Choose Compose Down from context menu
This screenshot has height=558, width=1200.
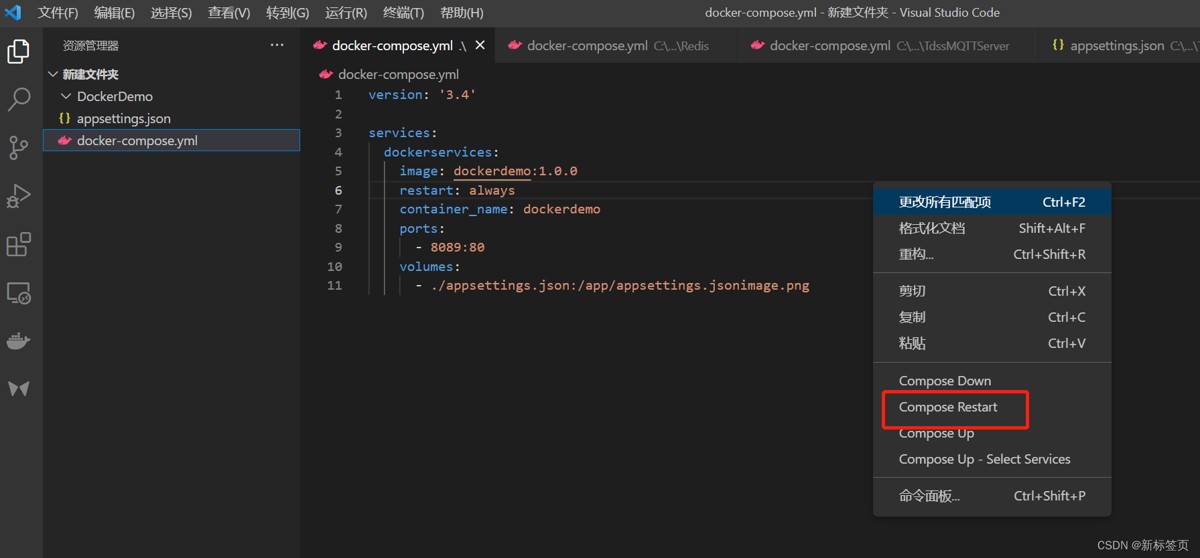click(x=945, y=381)
